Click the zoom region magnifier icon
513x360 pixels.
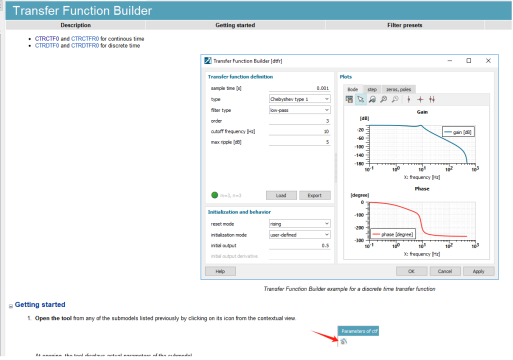(372, 99)
